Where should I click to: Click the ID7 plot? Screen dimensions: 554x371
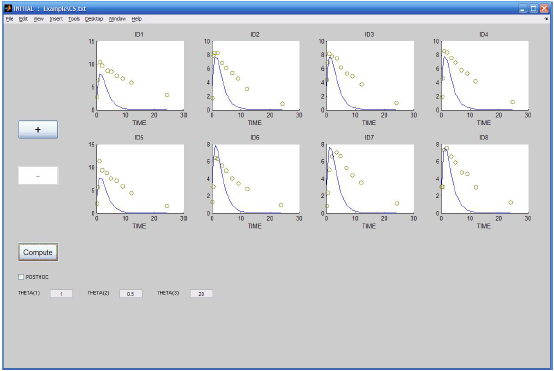pyautogui.click(x=370, y=179)
